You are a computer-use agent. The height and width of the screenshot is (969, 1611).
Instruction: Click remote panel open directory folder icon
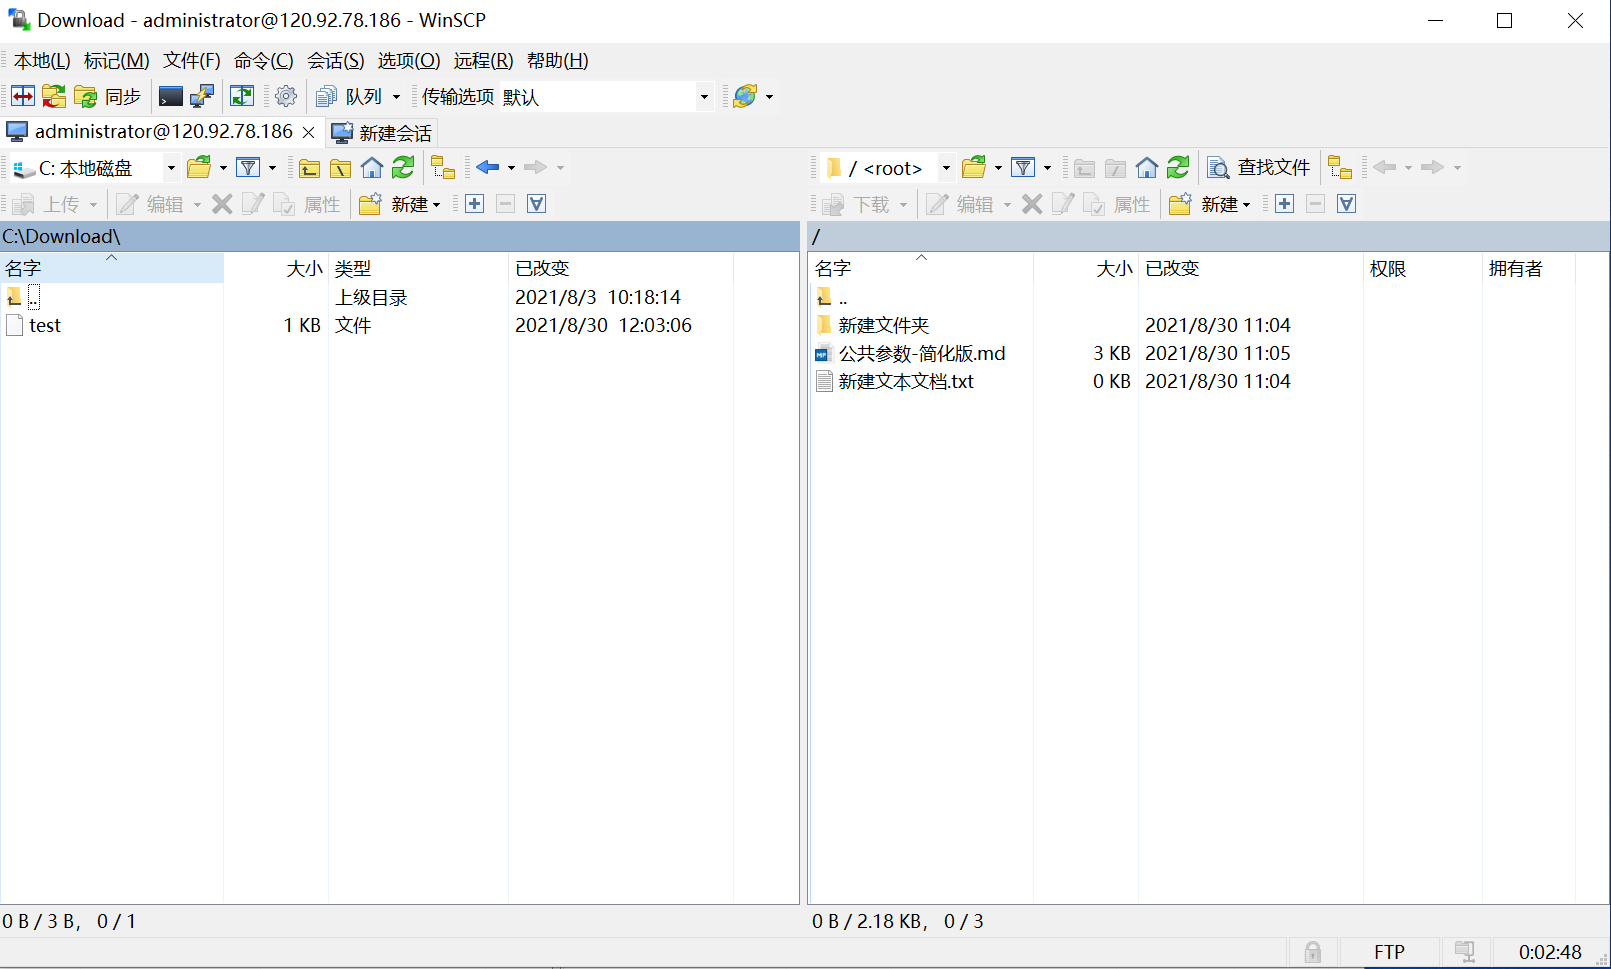[974, 168]
